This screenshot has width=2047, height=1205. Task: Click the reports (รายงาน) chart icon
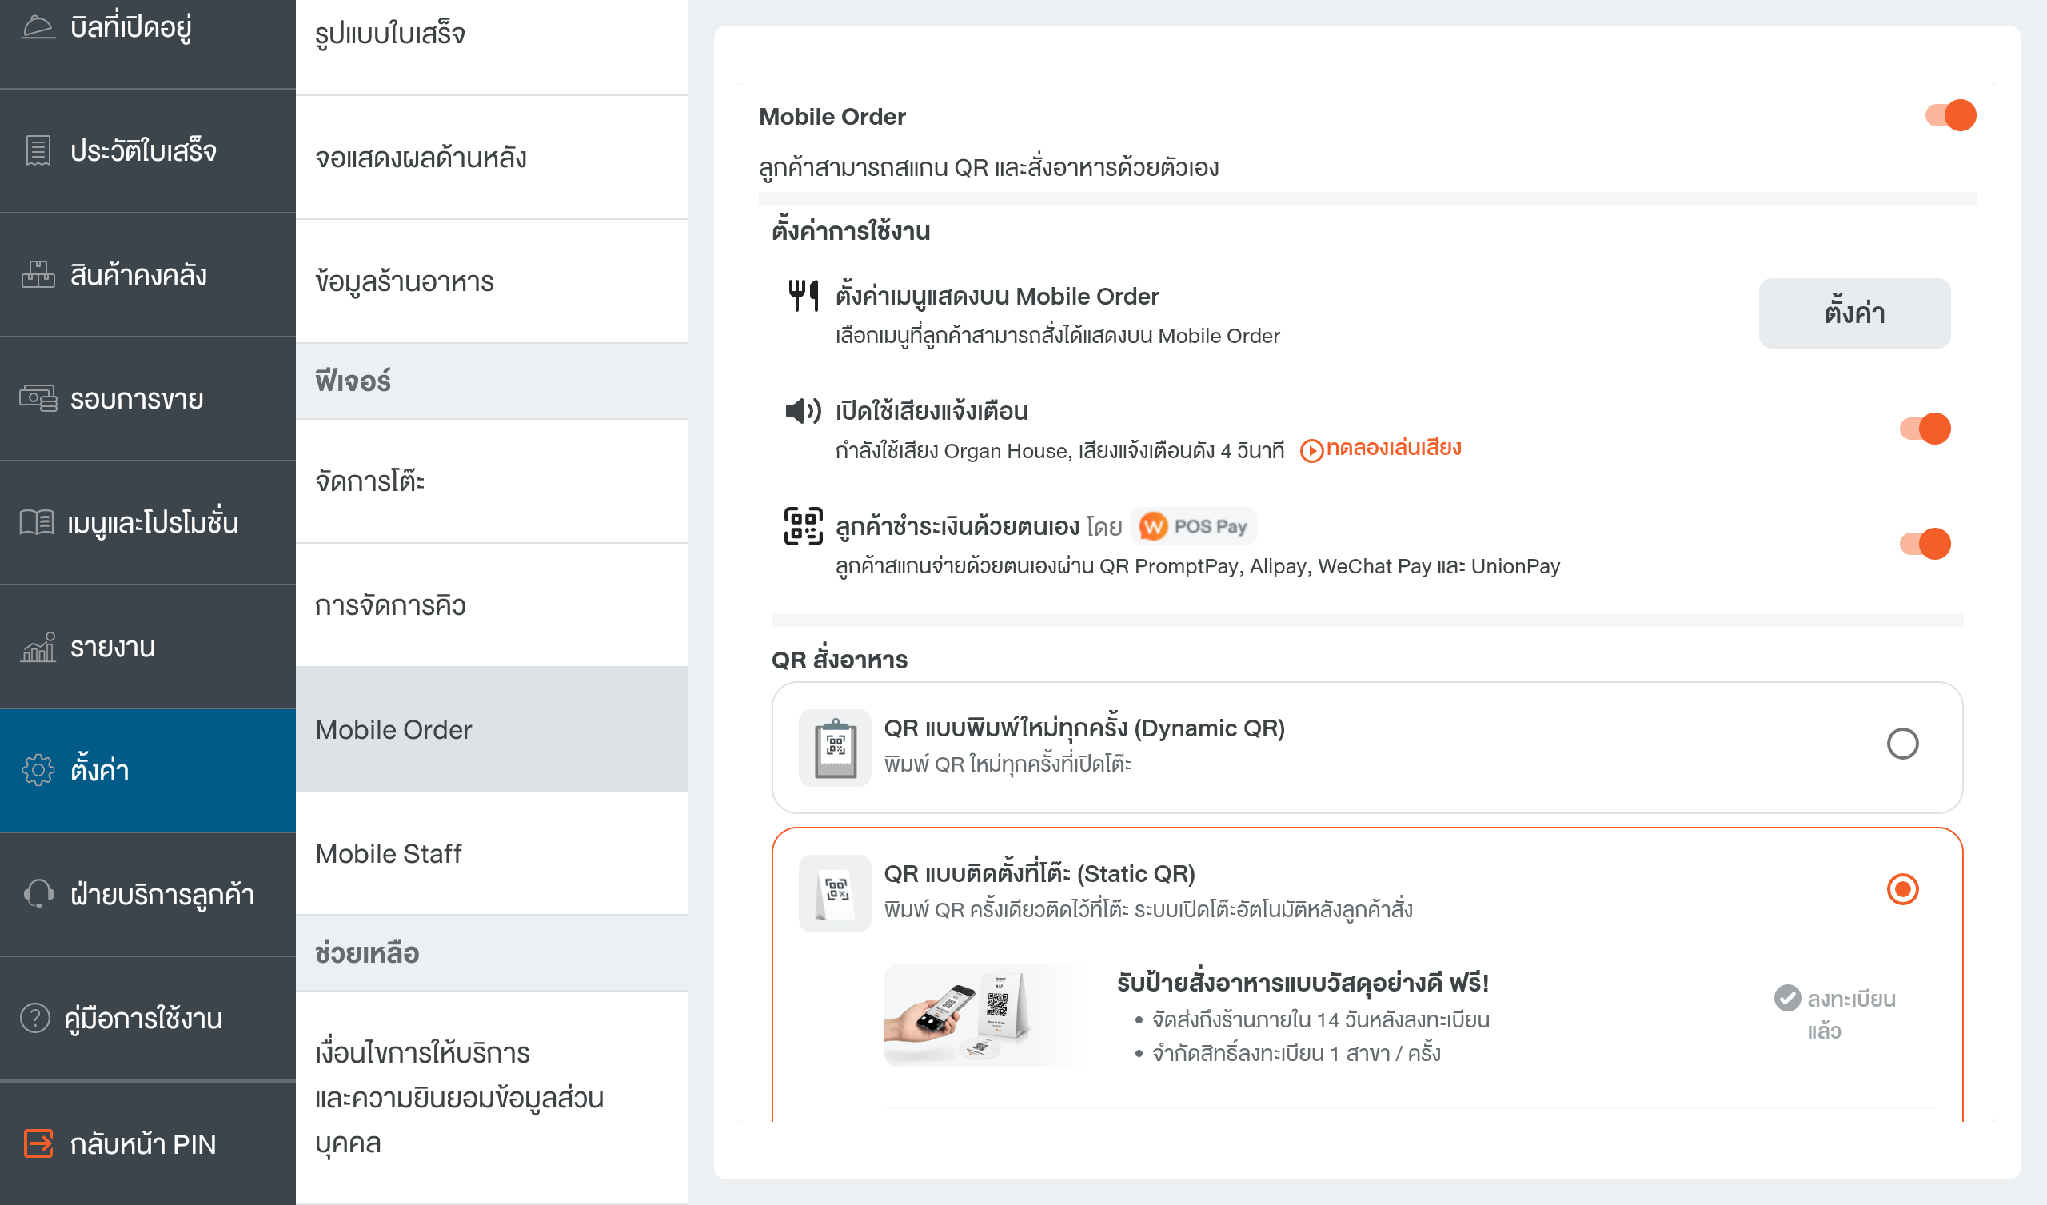pyautogui.click(x=38, y=647)
